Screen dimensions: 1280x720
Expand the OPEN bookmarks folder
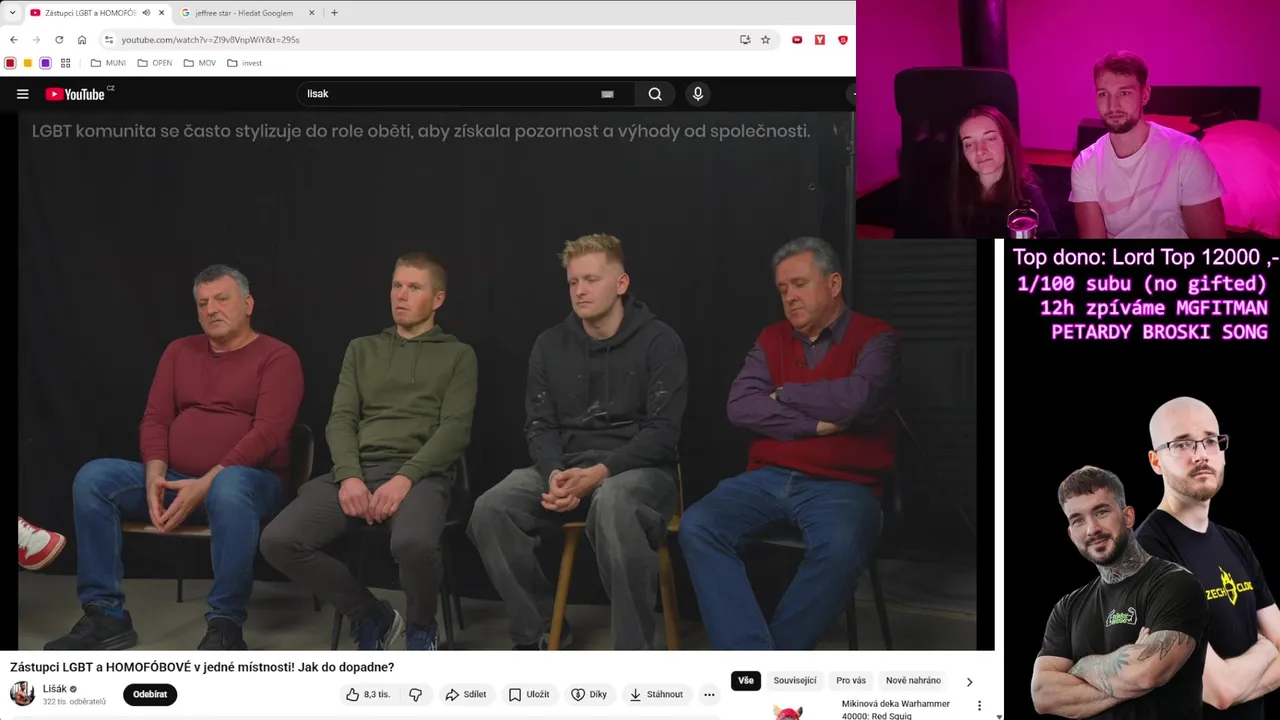click(155, 63)
